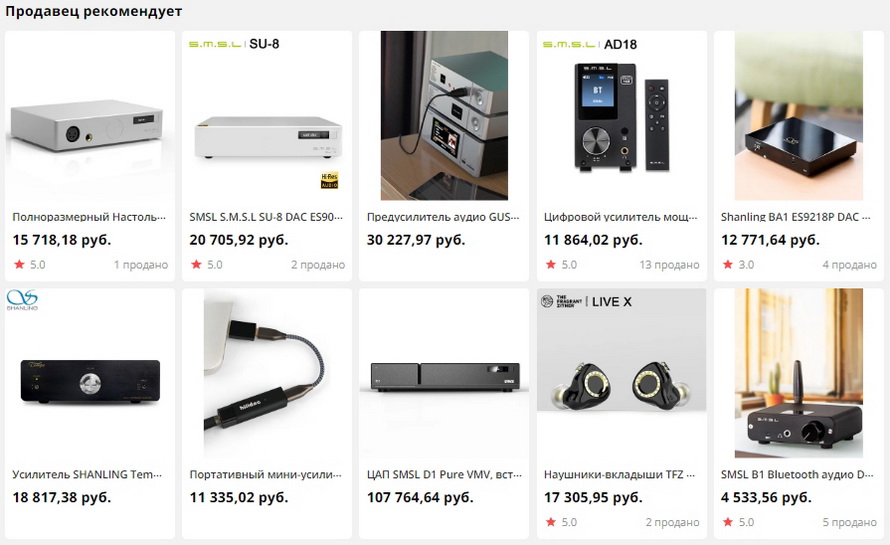Click the 107 764,64 руб. price

(420, 497)
